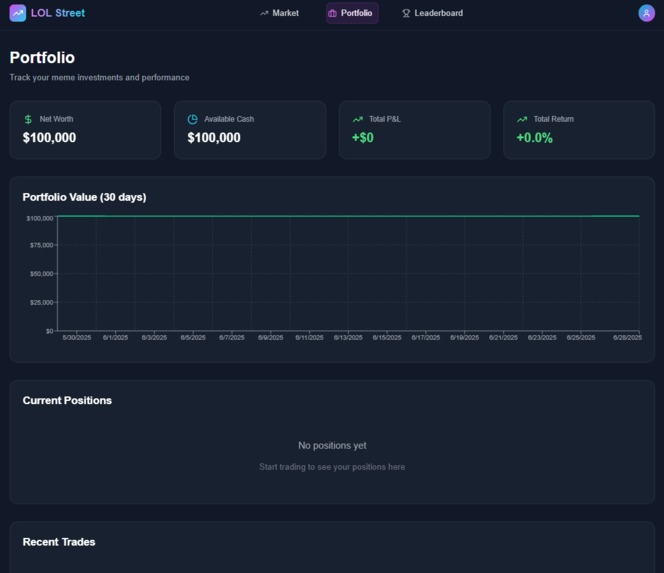
Task: Click the Net Worth label
Action: click(x=56, y=119)
